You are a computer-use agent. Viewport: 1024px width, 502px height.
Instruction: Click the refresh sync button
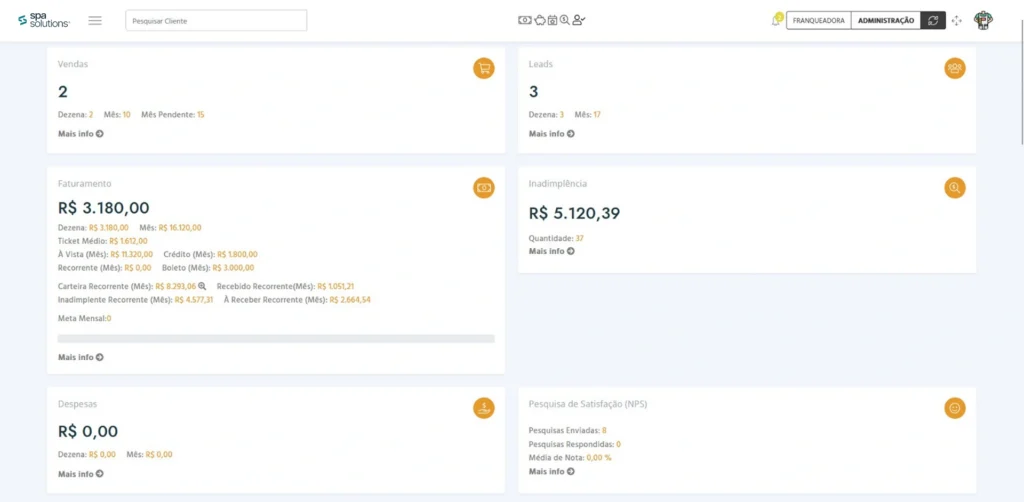(933, 20)
